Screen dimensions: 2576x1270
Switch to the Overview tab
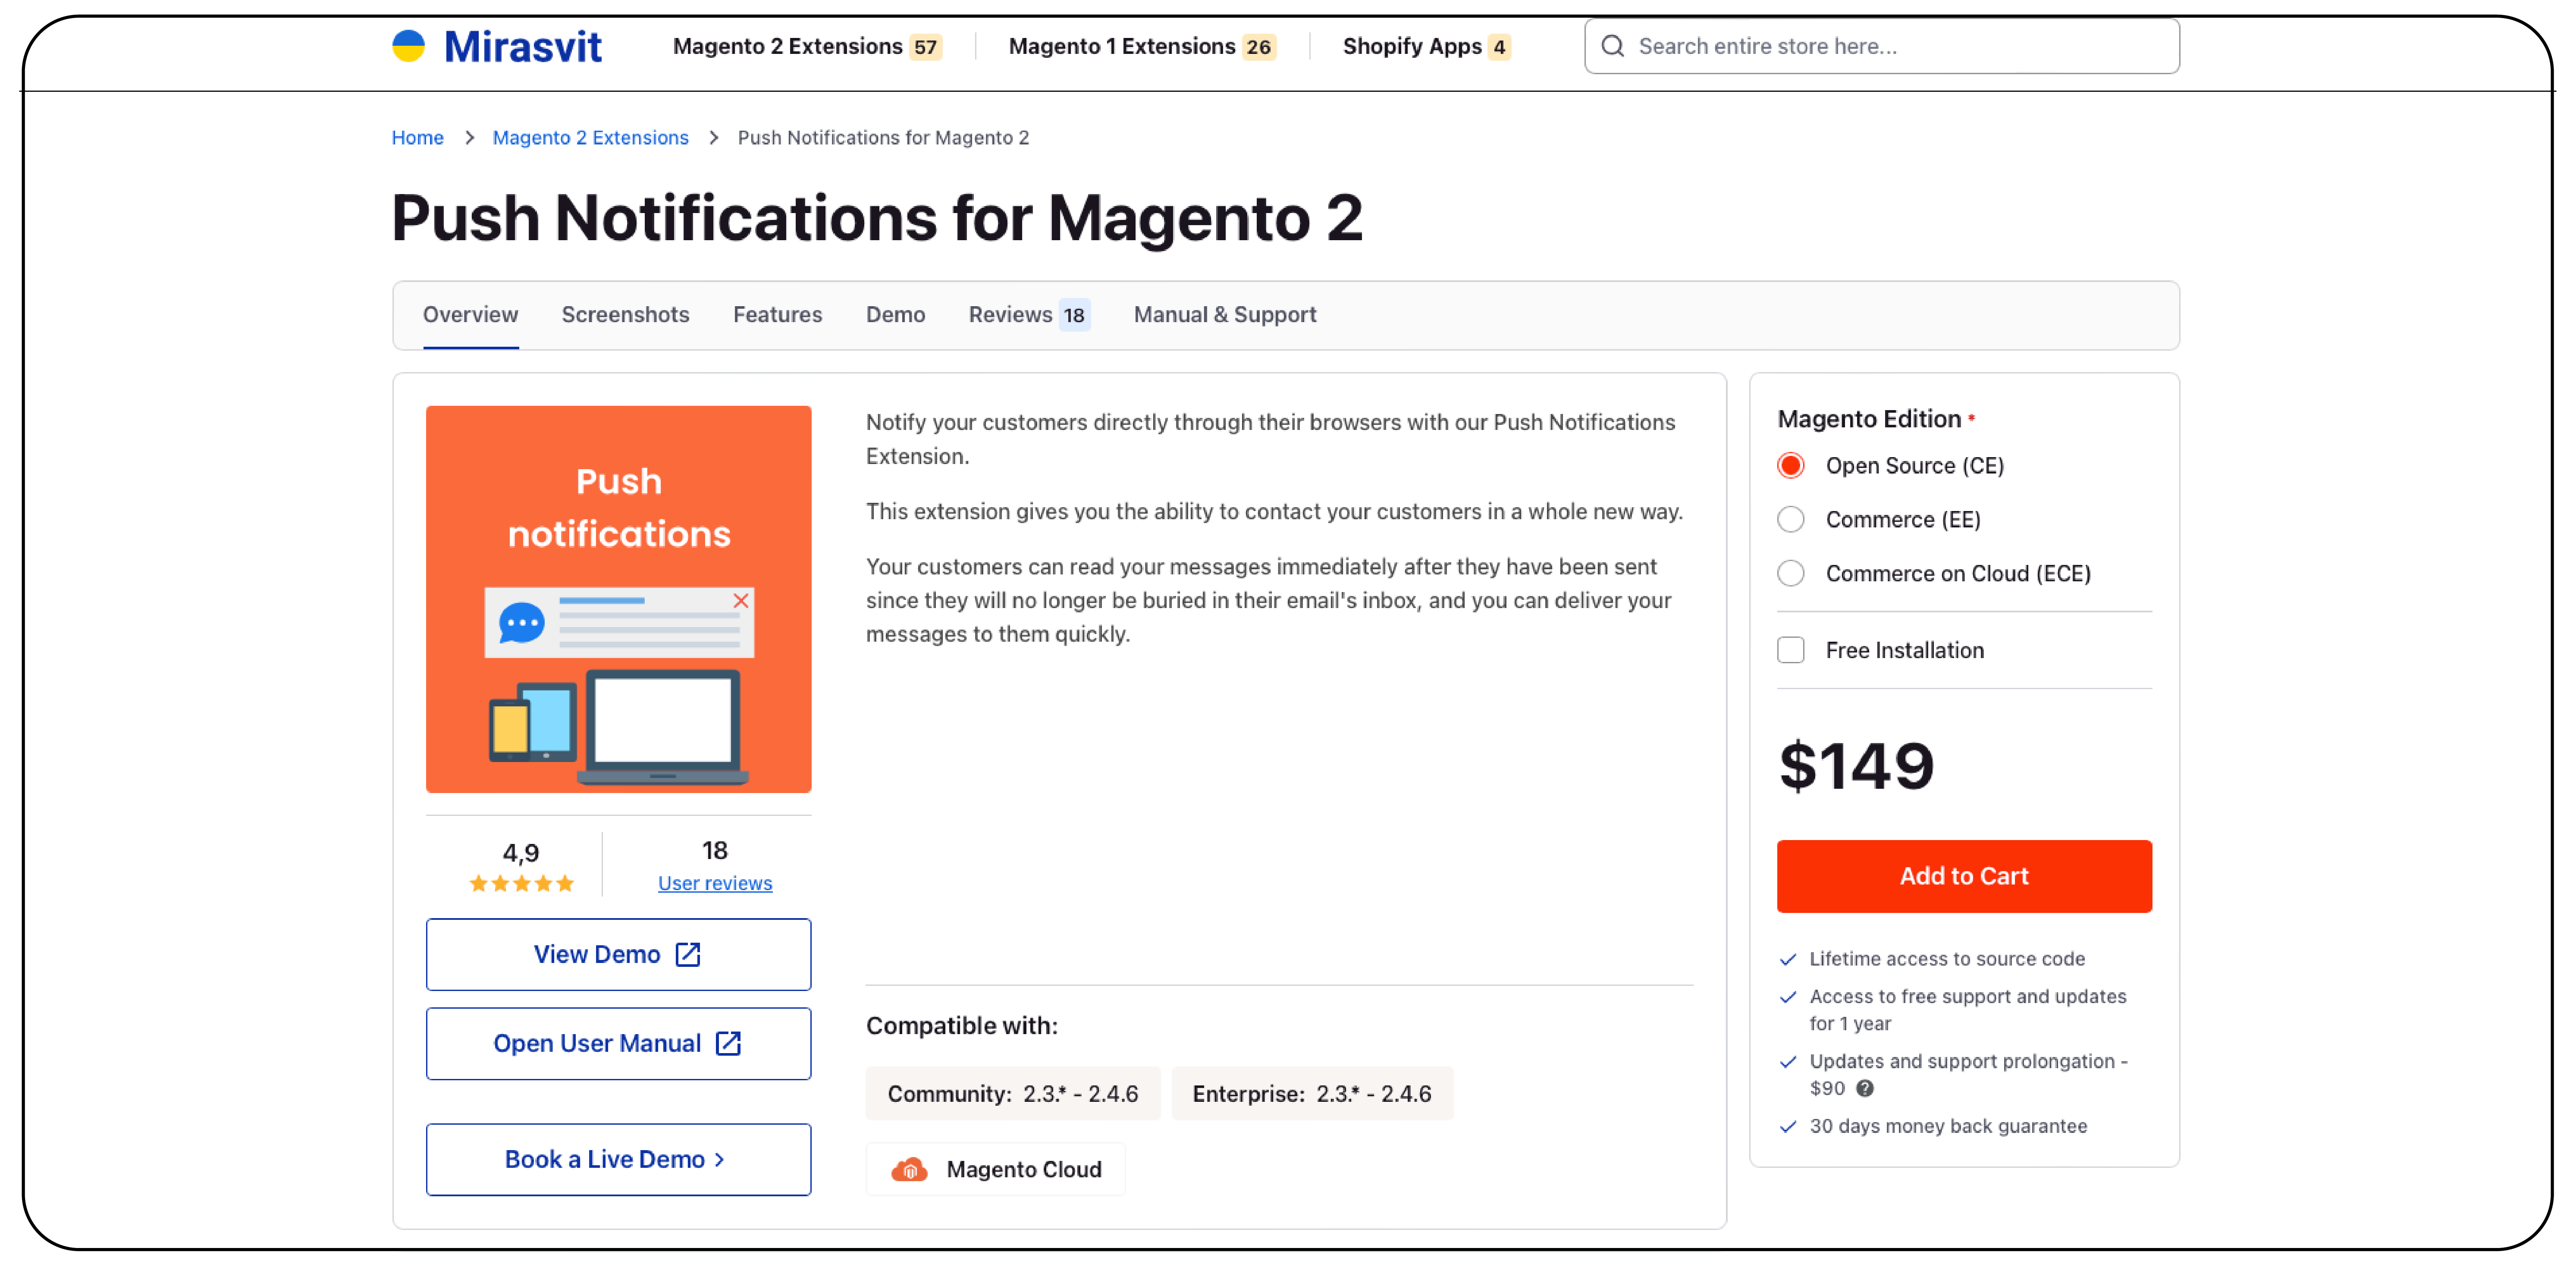tap(470, 315)
